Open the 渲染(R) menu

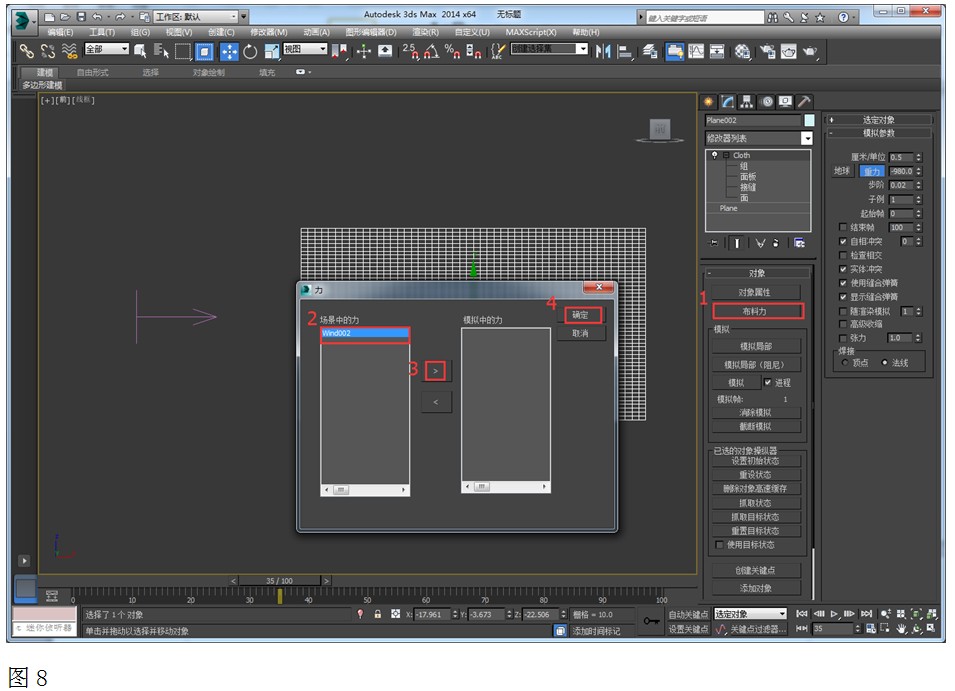425,32
